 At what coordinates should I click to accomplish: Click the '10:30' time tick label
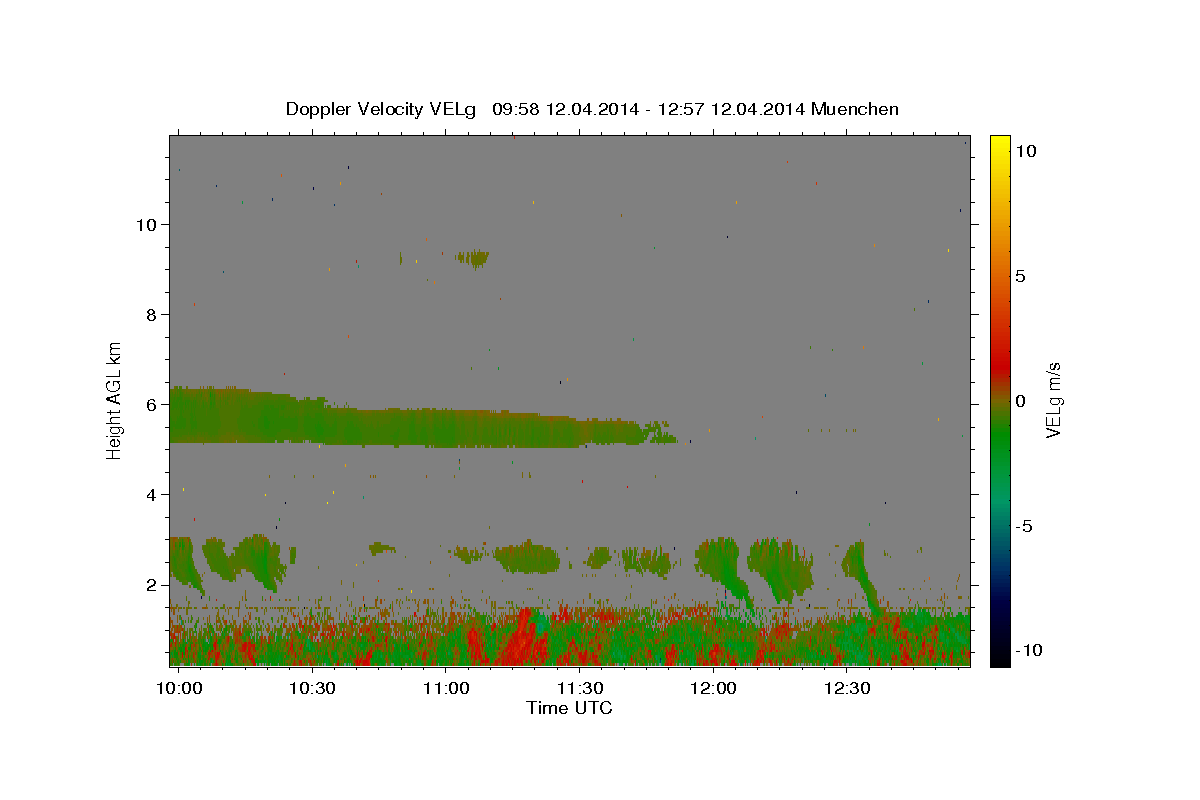click(x=312, y=689)
